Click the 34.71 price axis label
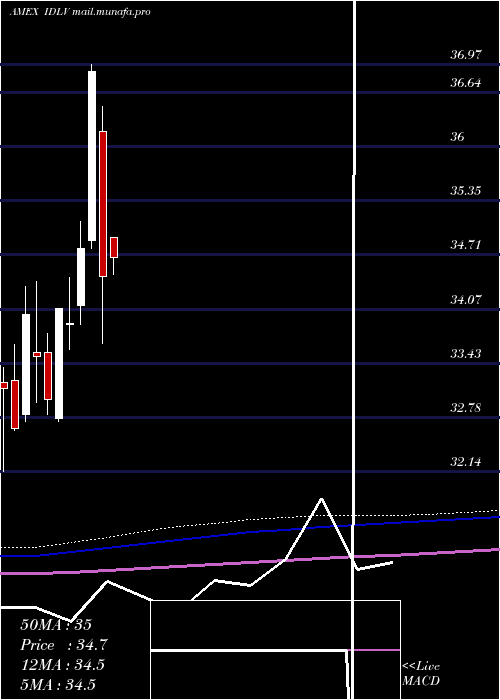 coord(466,245)
